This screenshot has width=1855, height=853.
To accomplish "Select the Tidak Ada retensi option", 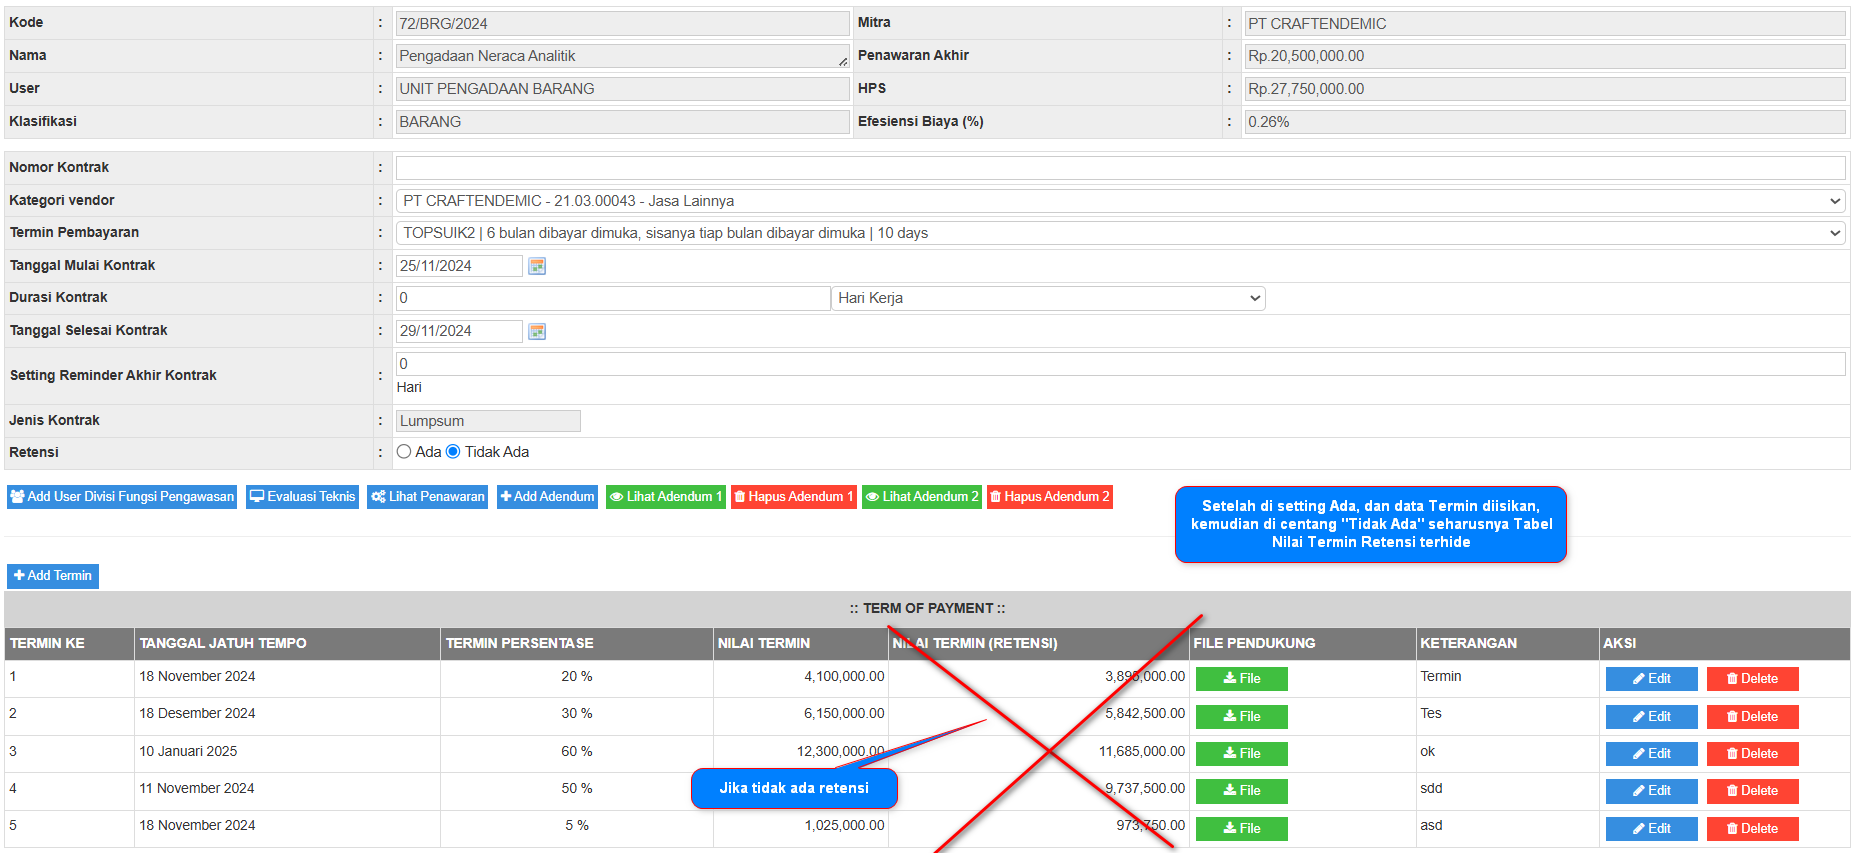I will [x=453, y=452].
